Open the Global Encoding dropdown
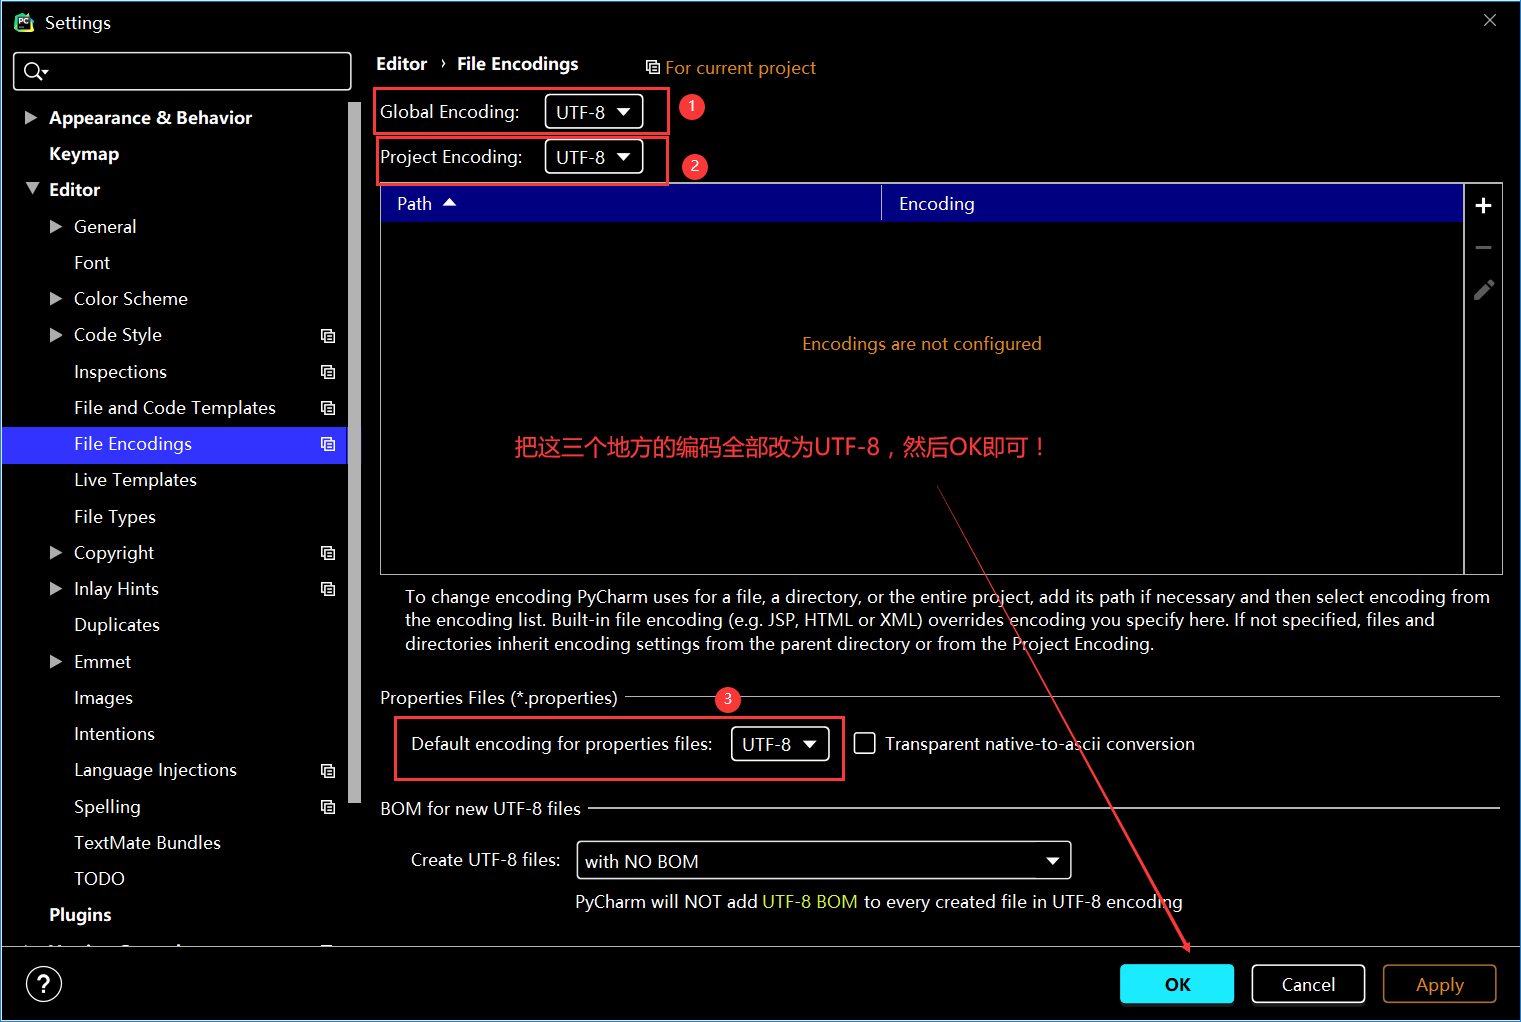The image size is (1521, 1022). (593, 112)
